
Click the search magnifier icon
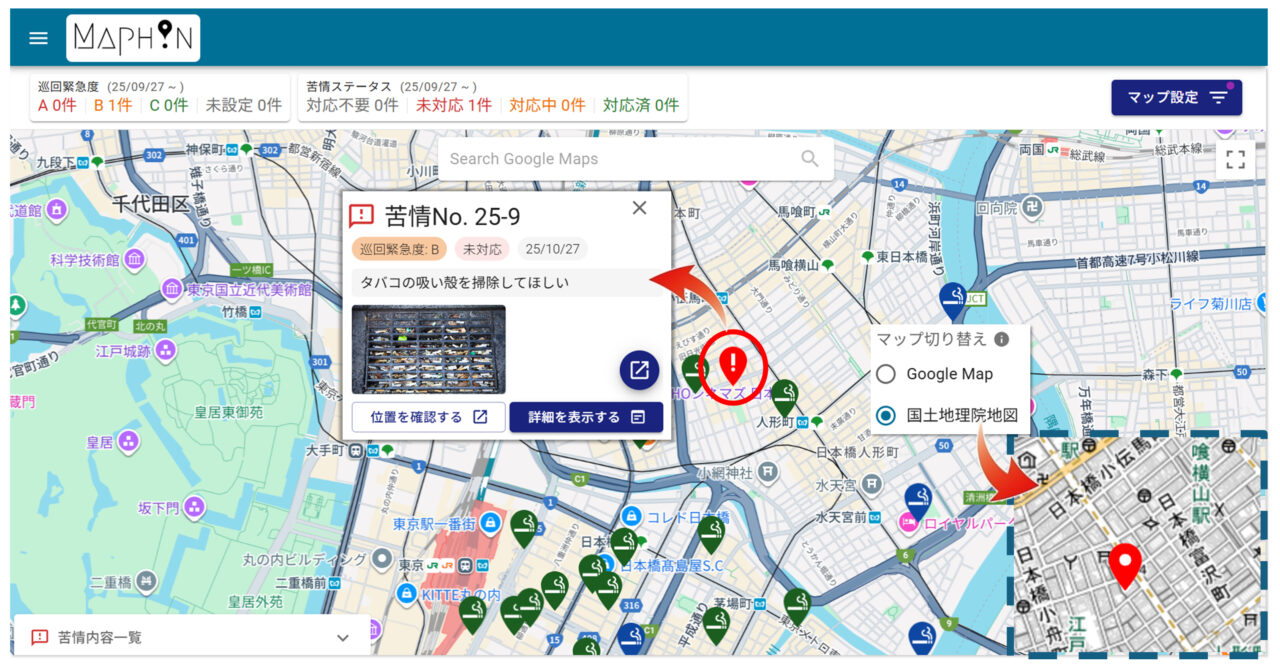pos(809,159)
